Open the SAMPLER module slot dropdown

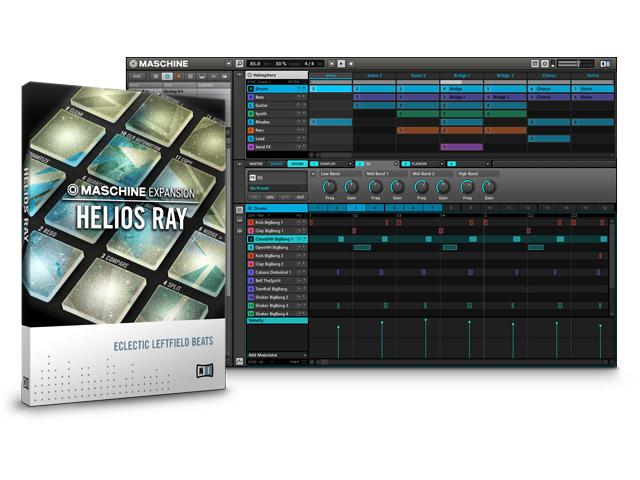click(350, 164)
